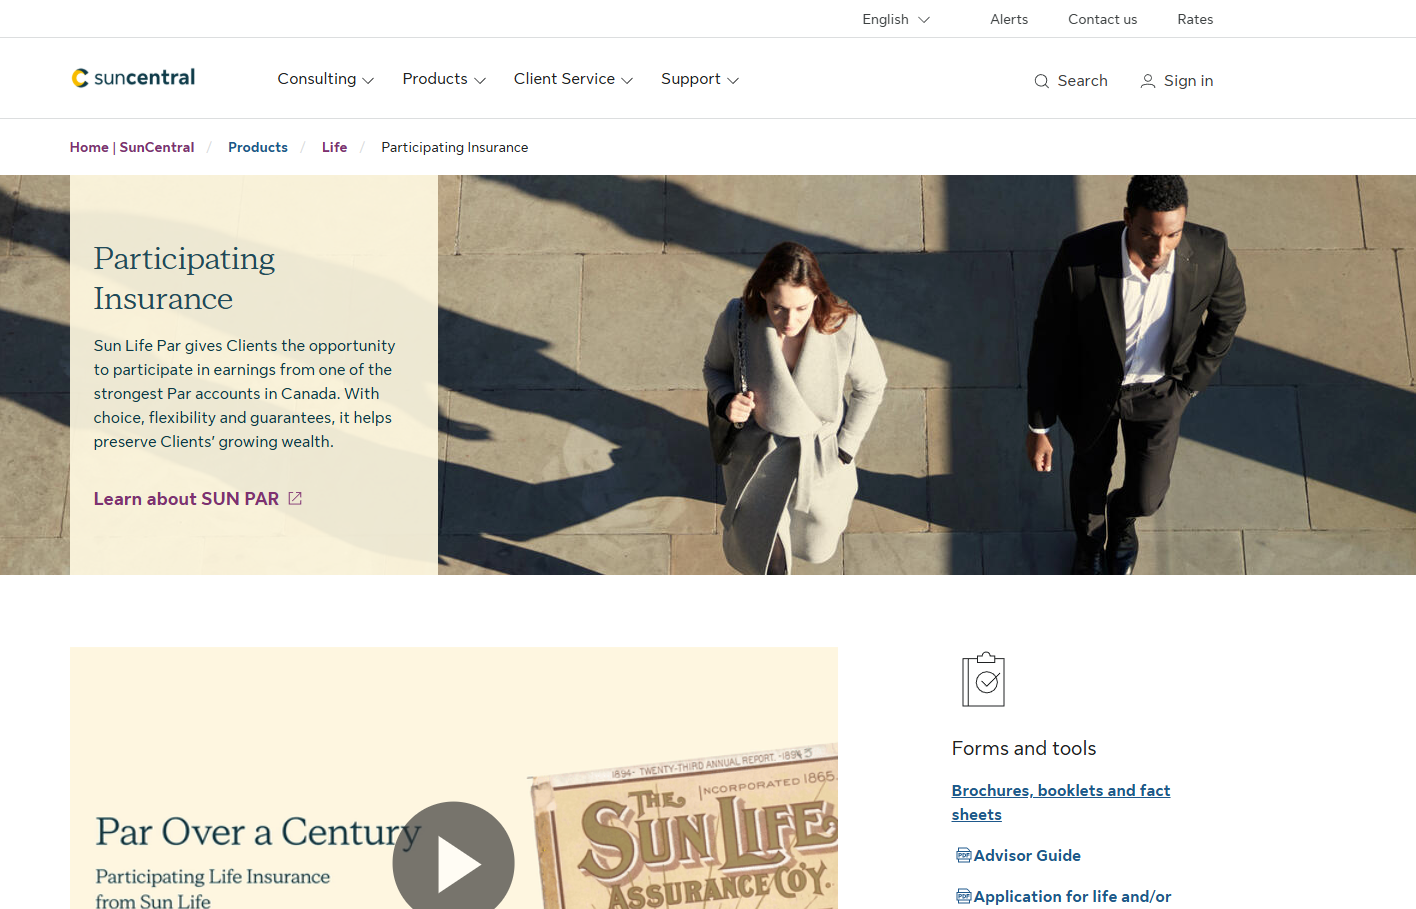Click the Sign in user icon
The height and width of the screenshot is (909, 1416).
coord(1147,81)
